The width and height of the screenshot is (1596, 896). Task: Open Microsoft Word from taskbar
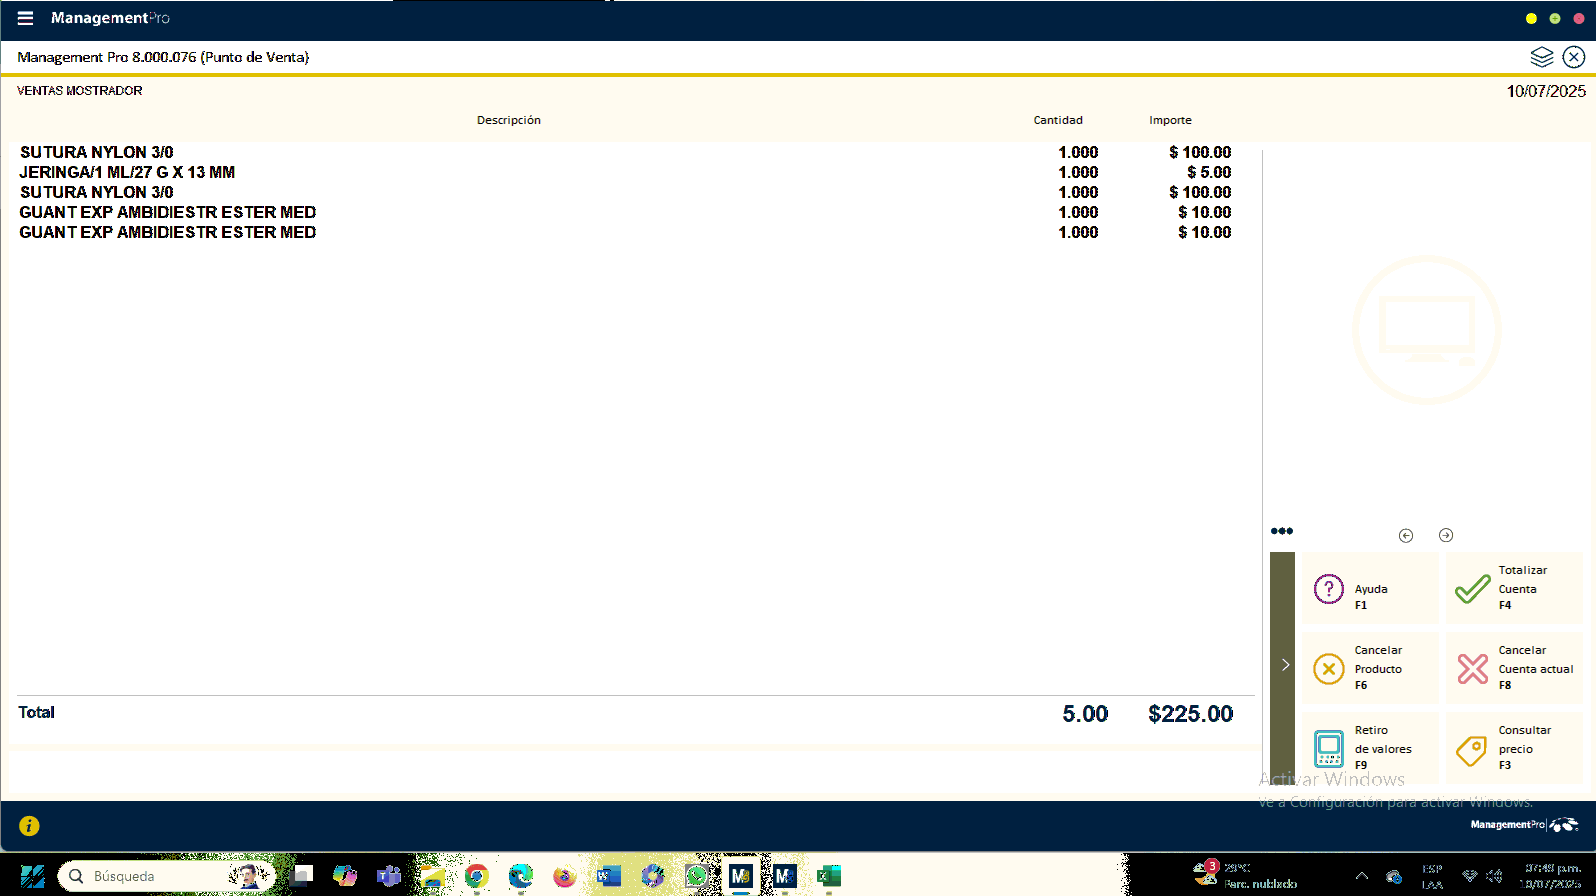coord(609,877)
